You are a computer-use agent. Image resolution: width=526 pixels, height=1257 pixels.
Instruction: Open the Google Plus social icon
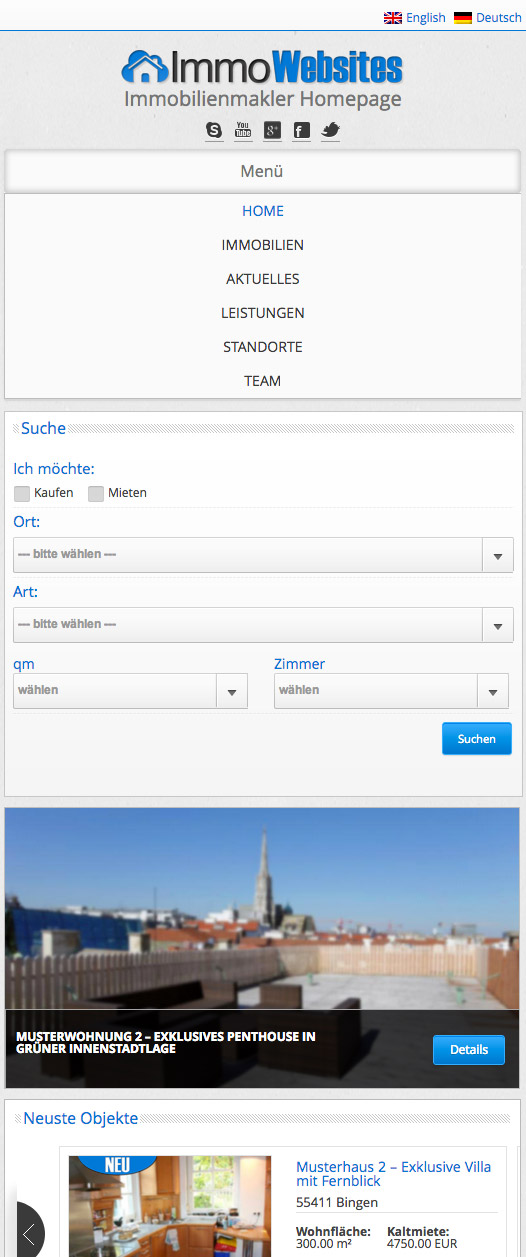click(272, 130)
